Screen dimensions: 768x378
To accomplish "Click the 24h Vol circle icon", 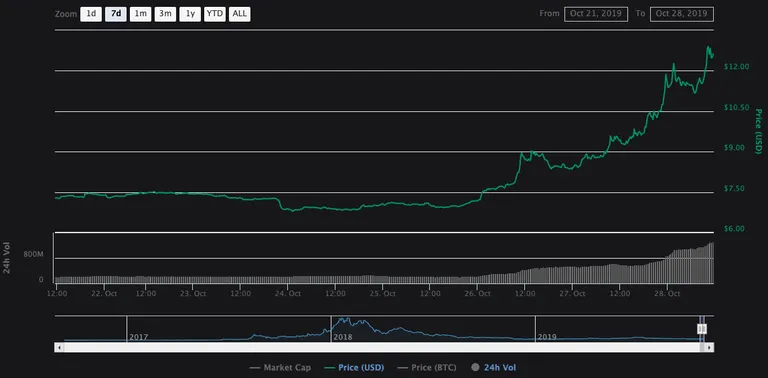I will (475, 368).
